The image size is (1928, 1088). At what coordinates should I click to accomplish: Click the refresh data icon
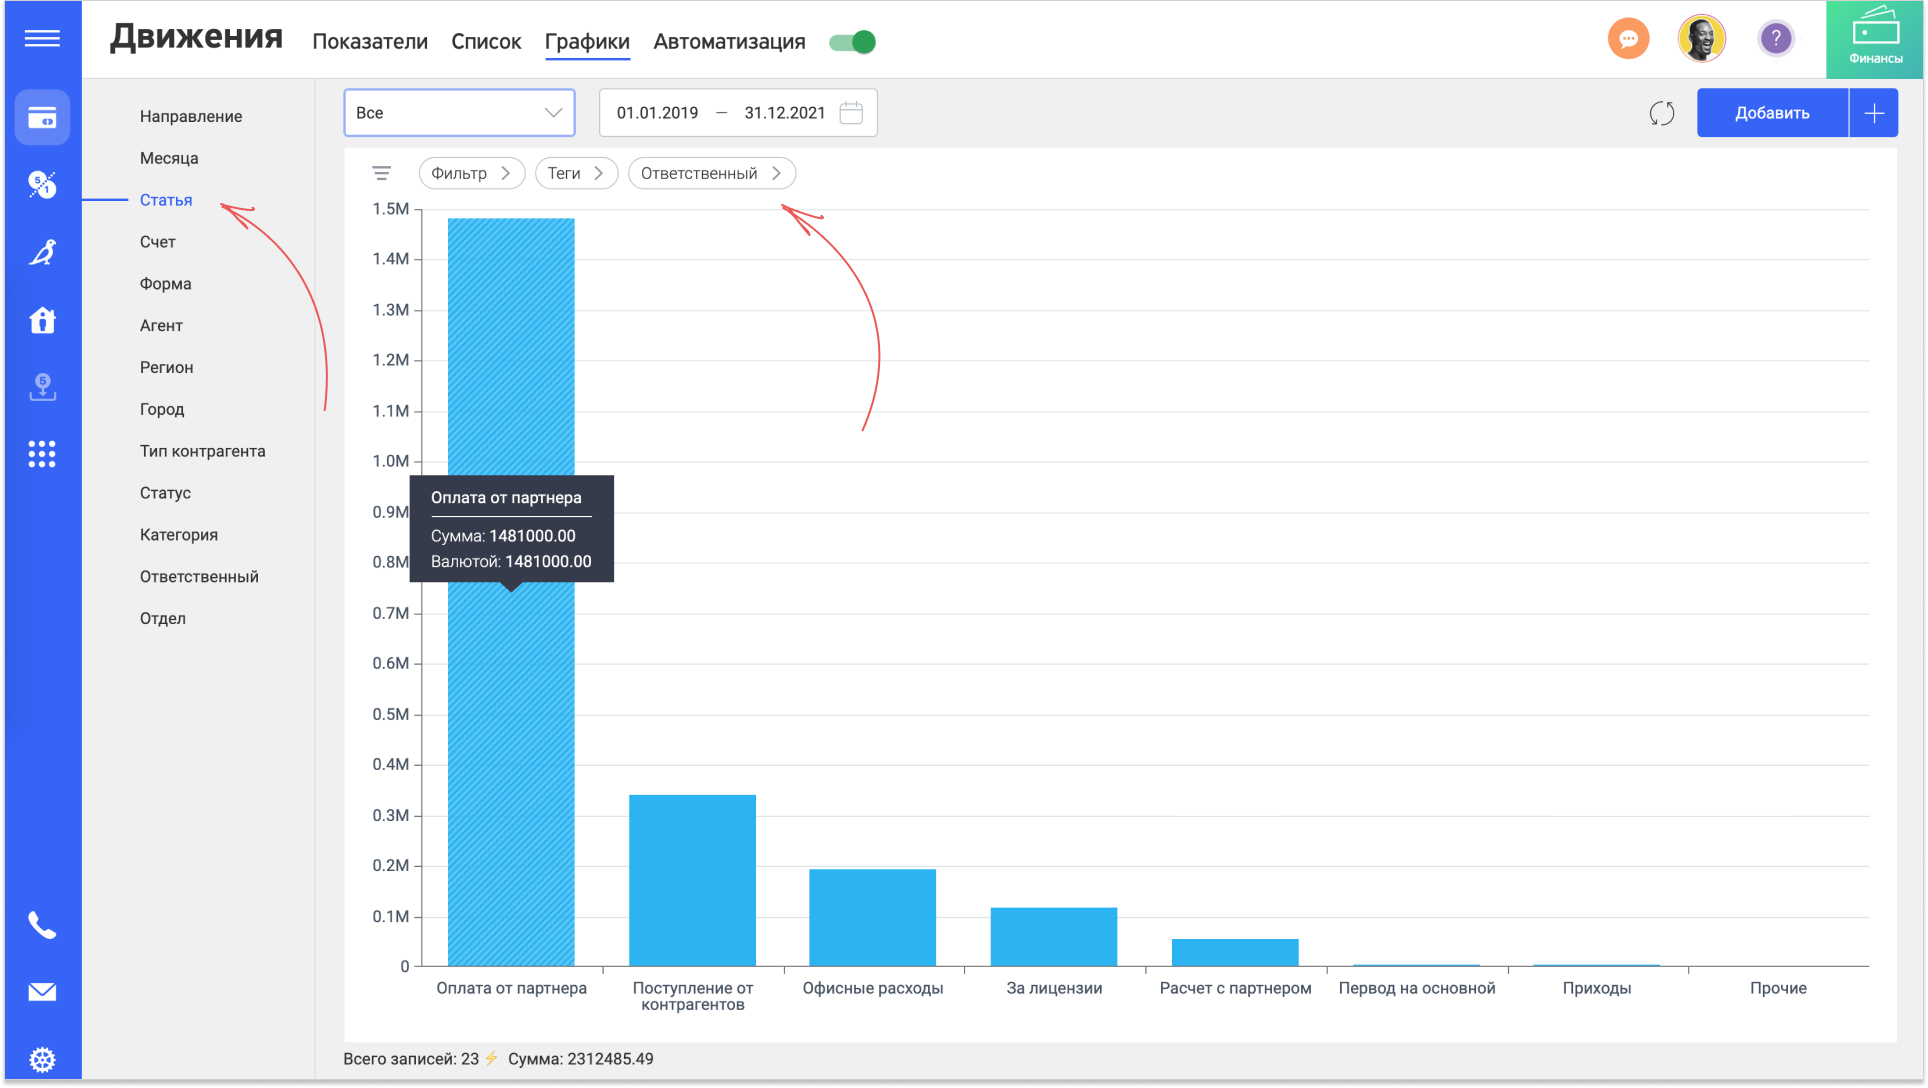point(1661,113)
